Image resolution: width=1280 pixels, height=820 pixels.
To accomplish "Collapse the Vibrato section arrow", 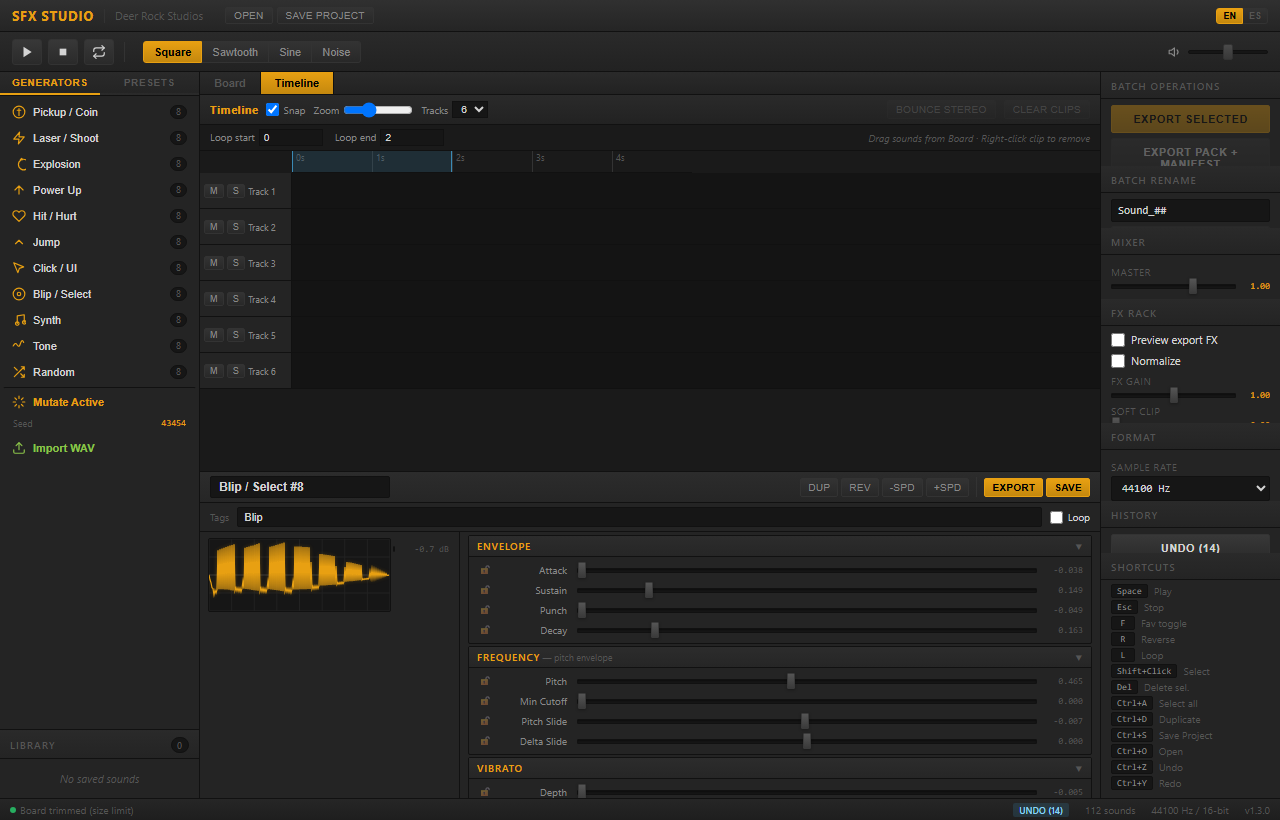I will 1078,769.
